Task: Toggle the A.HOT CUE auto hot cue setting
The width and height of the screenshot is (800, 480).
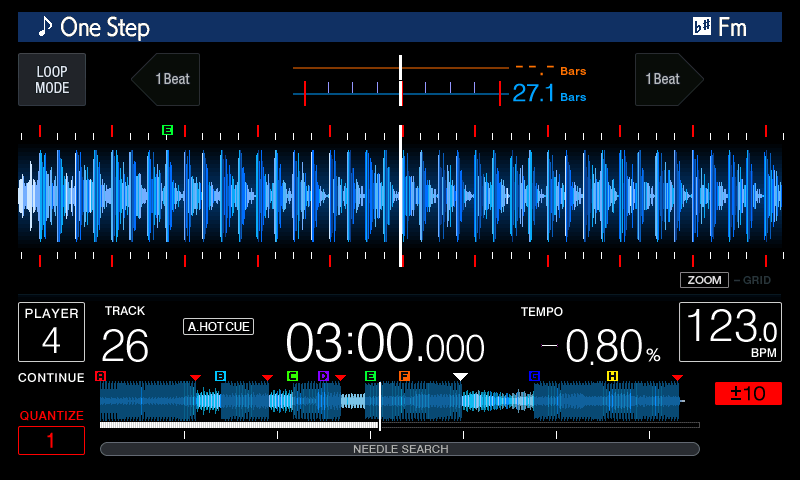Action: click(218, 326)
